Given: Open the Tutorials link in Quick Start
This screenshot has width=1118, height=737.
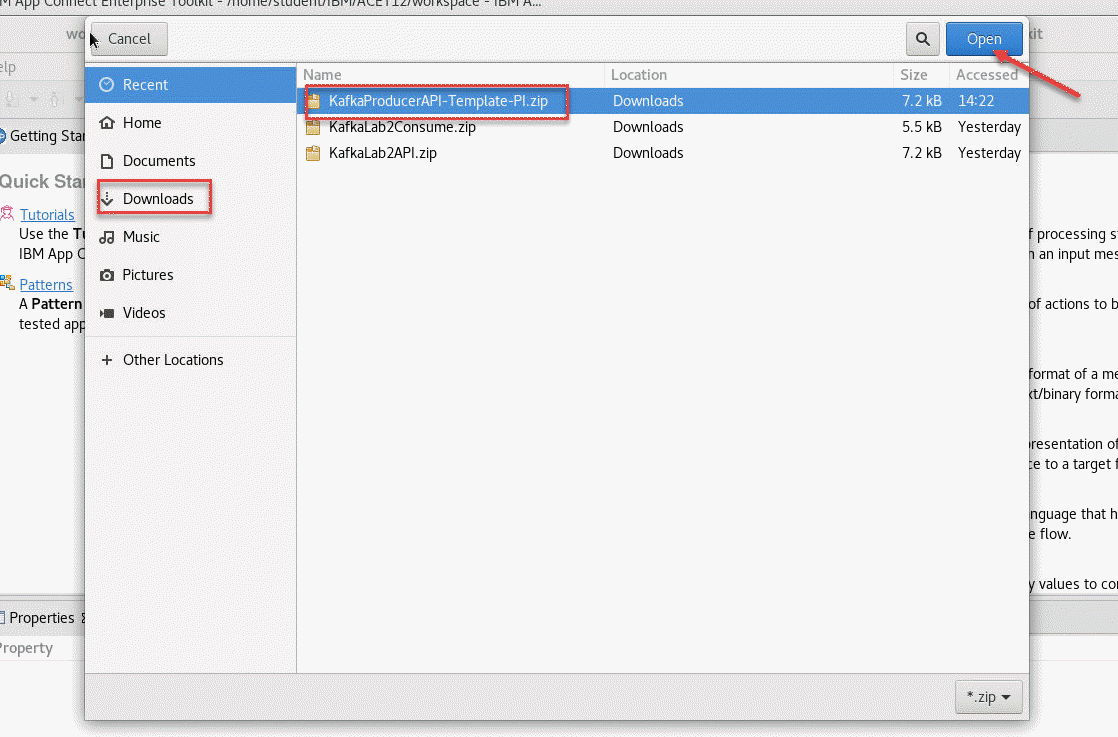Looking at the screenshot, I should click(47, 215).
